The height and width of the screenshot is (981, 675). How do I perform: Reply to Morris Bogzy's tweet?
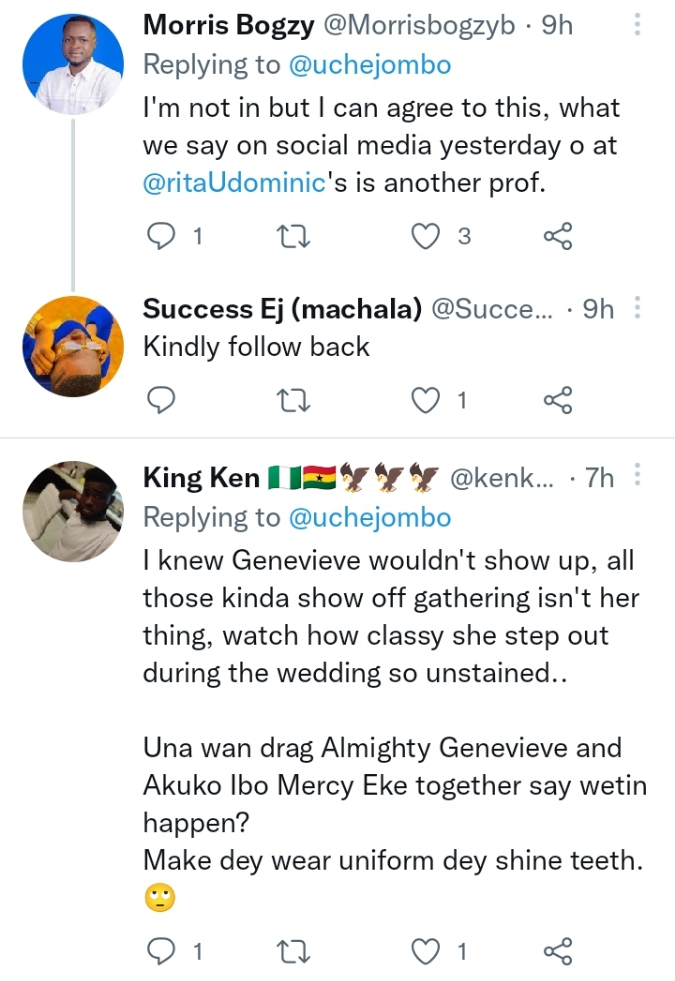tap(160, 236)
